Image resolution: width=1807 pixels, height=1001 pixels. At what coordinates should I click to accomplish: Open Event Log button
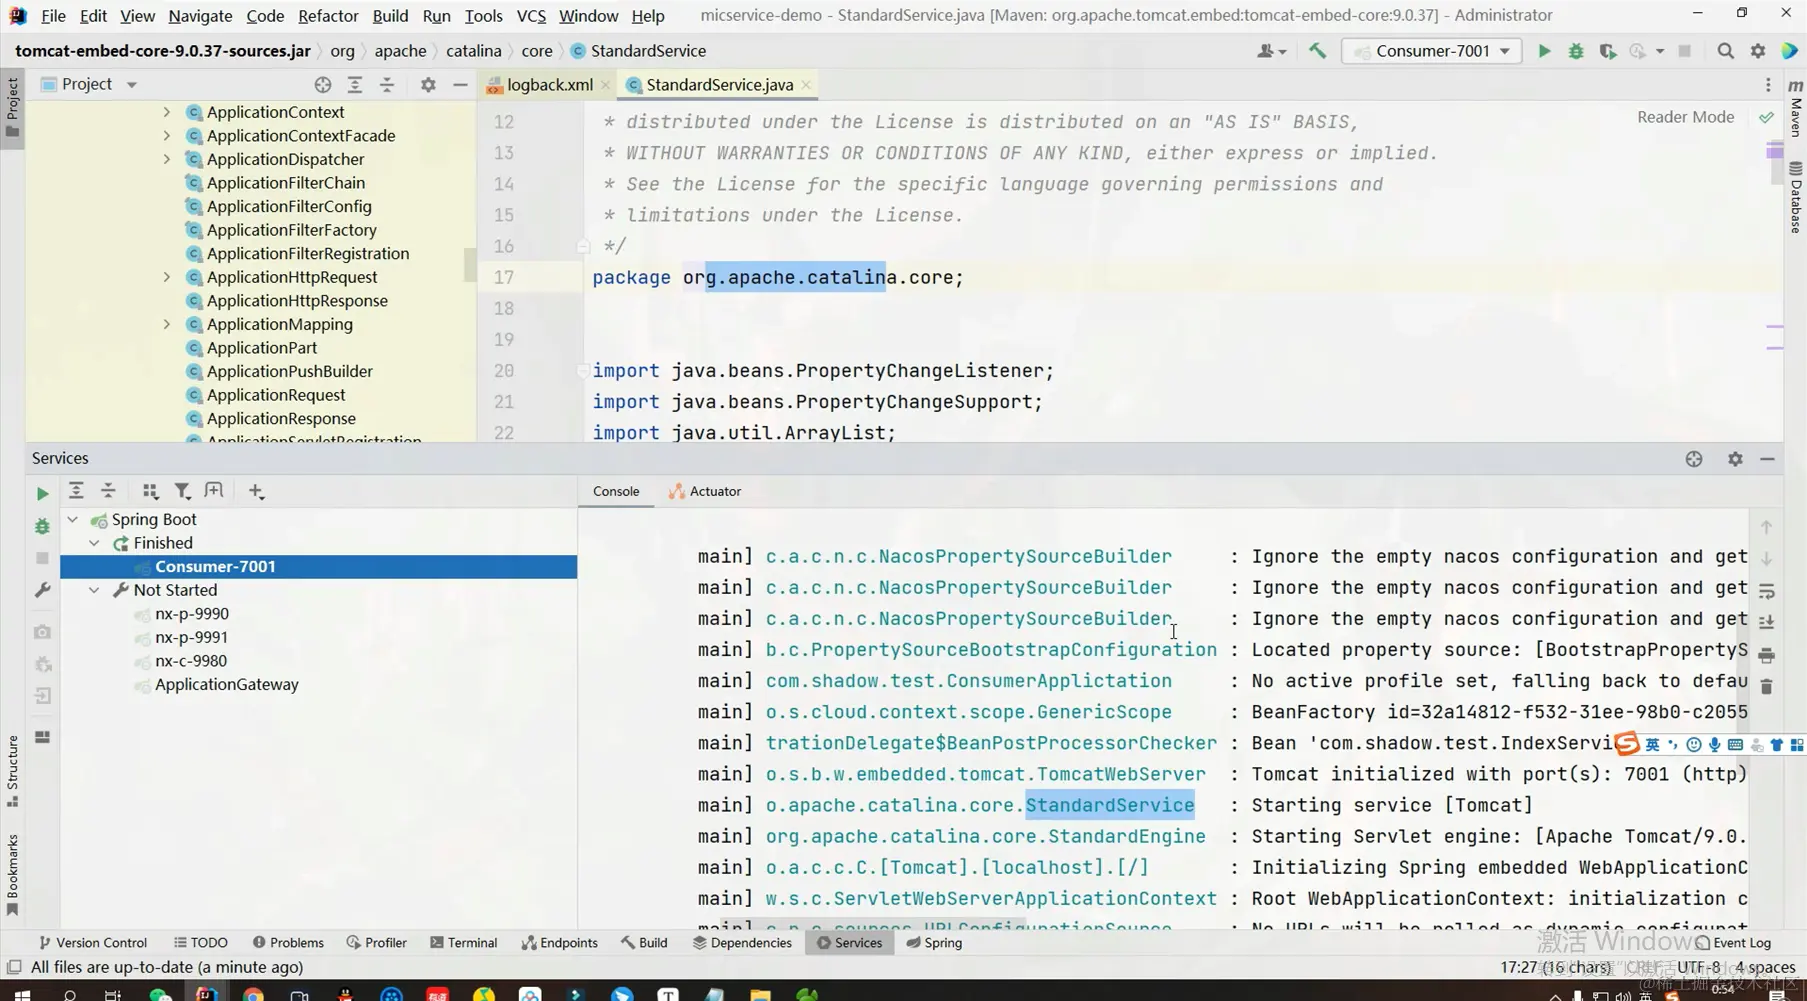(1733, 942)
